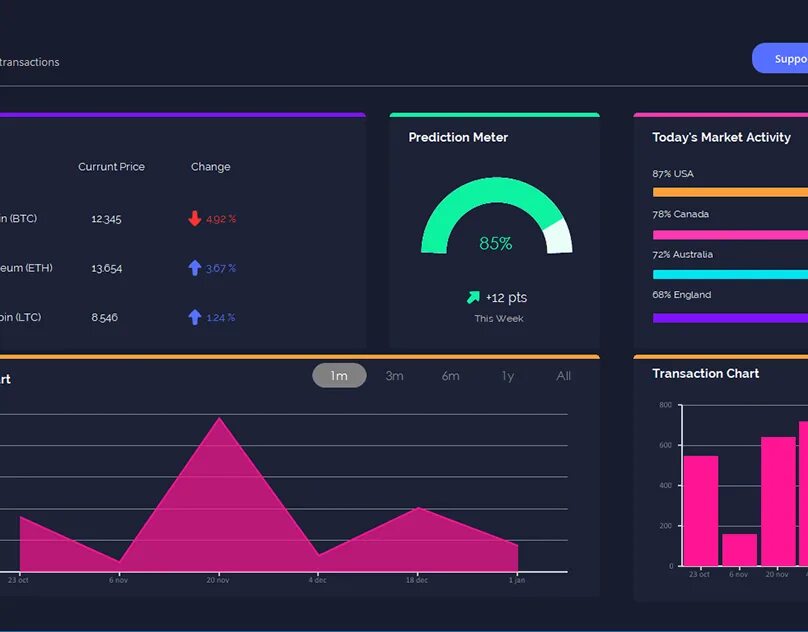Click the +12 pts text
Viewport: 808px width, 632px height.
(x=507, y=297)
